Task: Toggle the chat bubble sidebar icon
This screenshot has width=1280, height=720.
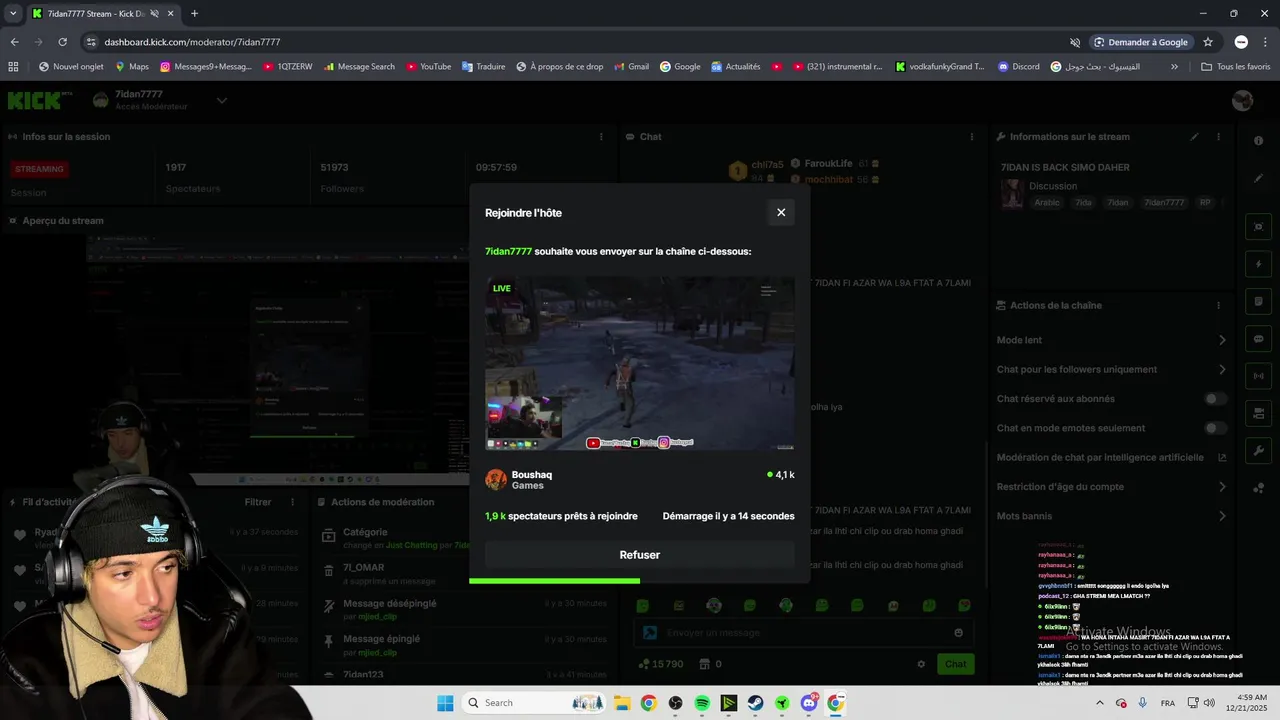Action: [1259, 339]
